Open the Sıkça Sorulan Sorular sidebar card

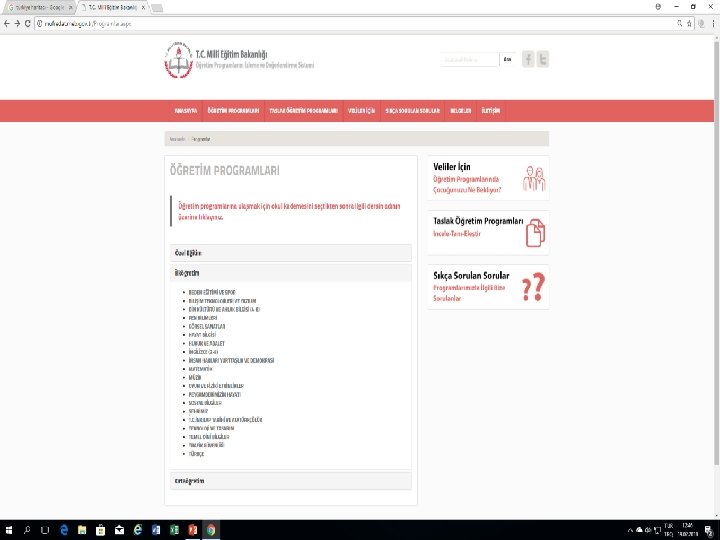[489, 287]
